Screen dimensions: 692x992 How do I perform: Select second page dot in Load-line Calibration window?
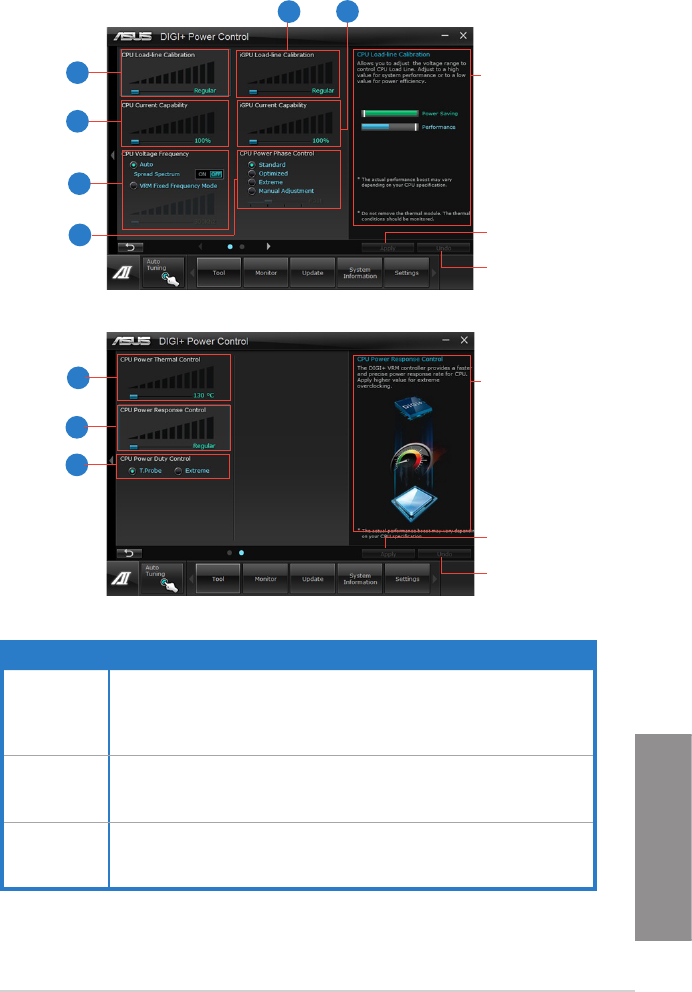(x=242, y=247)
